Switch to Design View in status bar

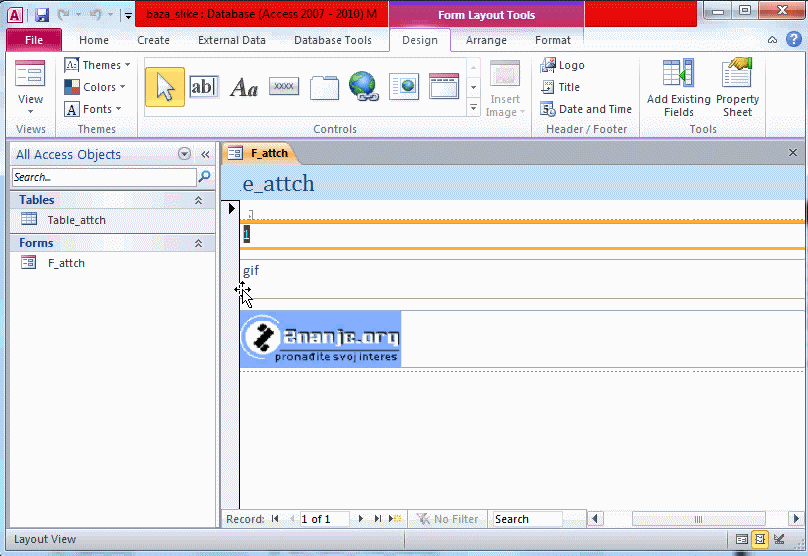pyautogui.click(x=779, y=539)
